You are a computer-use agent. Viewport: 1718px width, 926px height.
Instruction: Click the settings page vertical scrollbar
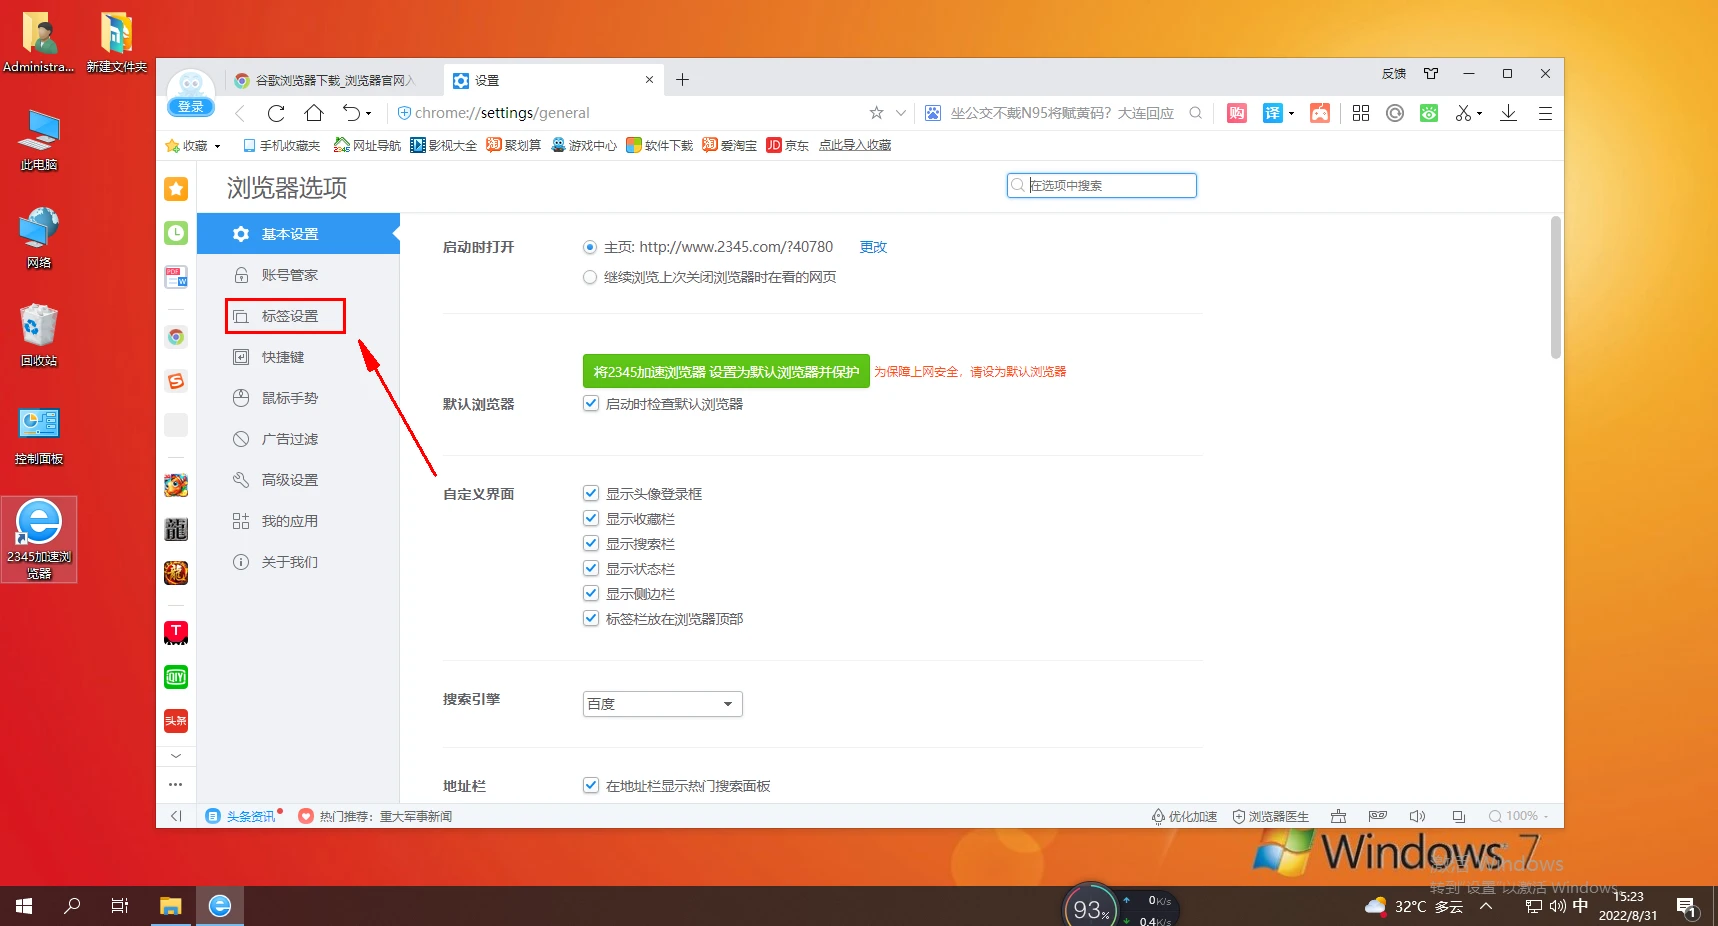pos(1555,287)
